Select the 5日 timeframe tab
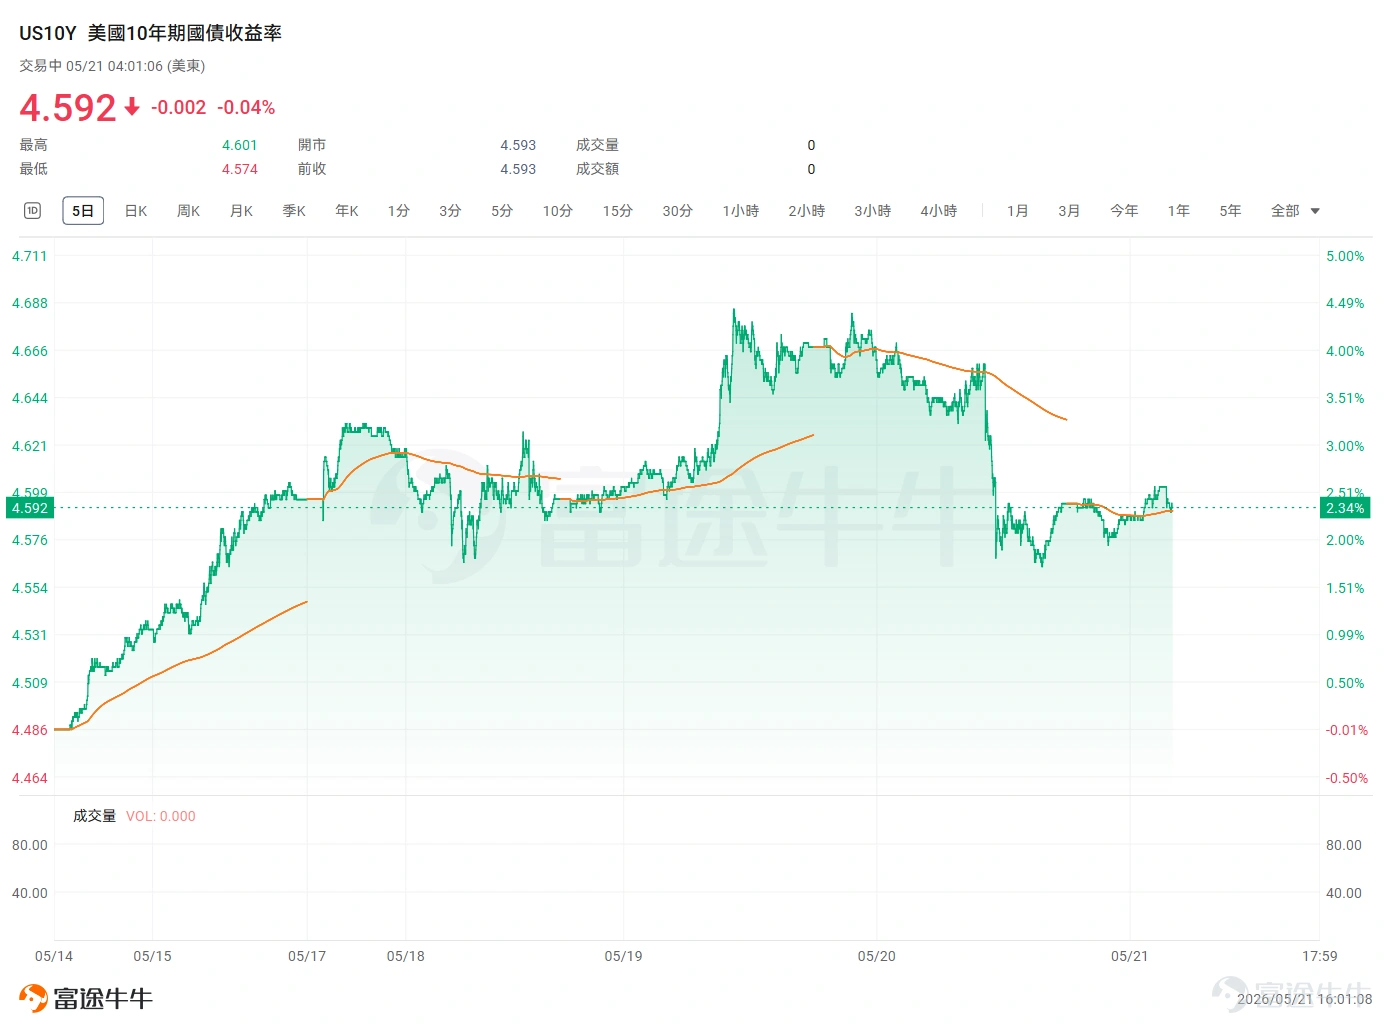The width and height of the screenshot is (1392, 1031). point(83,211)
